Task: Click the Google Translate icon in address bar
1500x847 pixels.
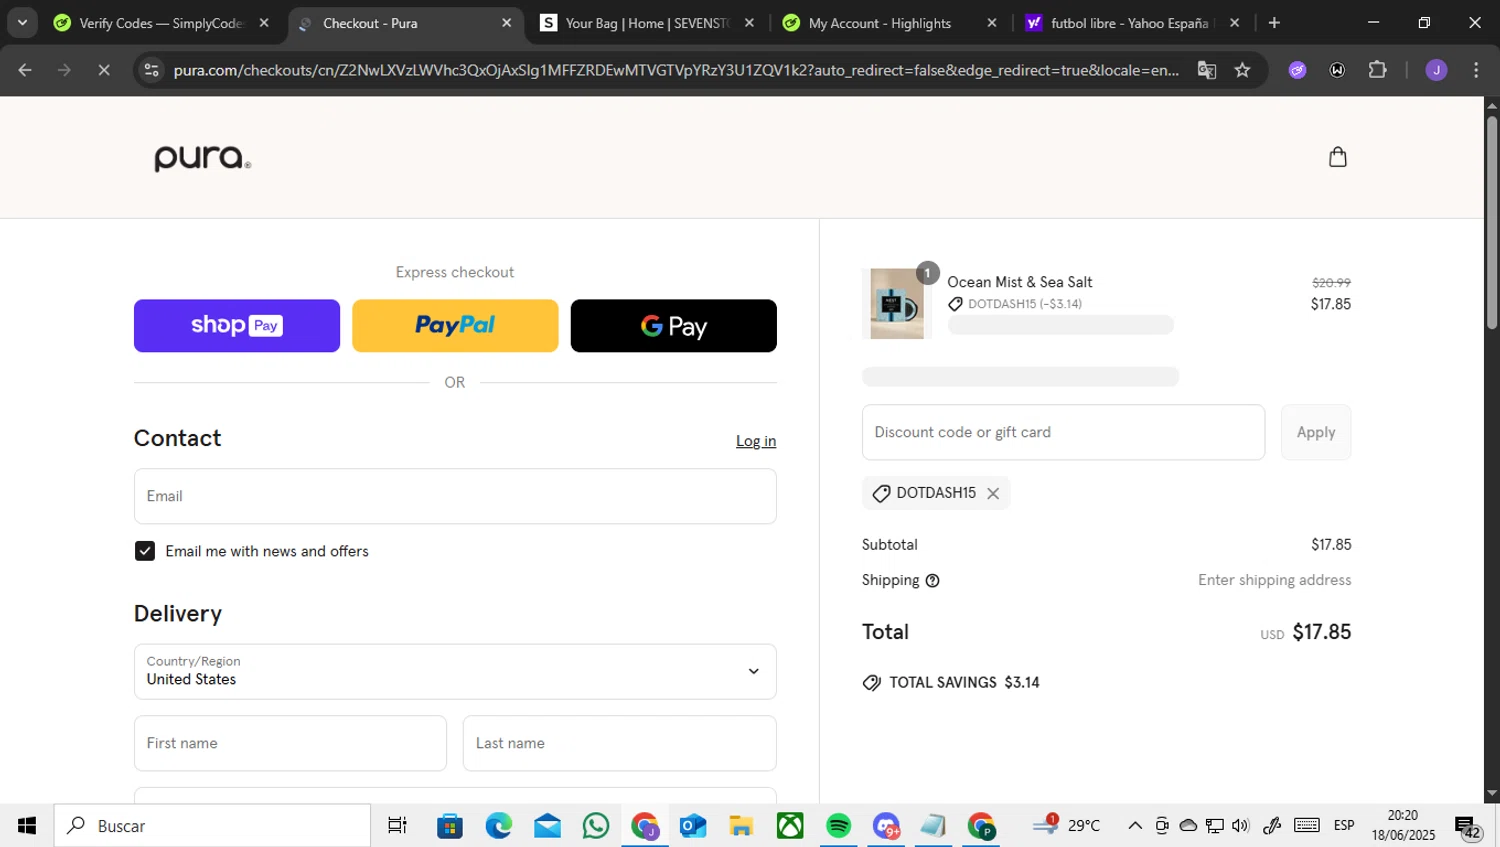Action: (1207, 70)
